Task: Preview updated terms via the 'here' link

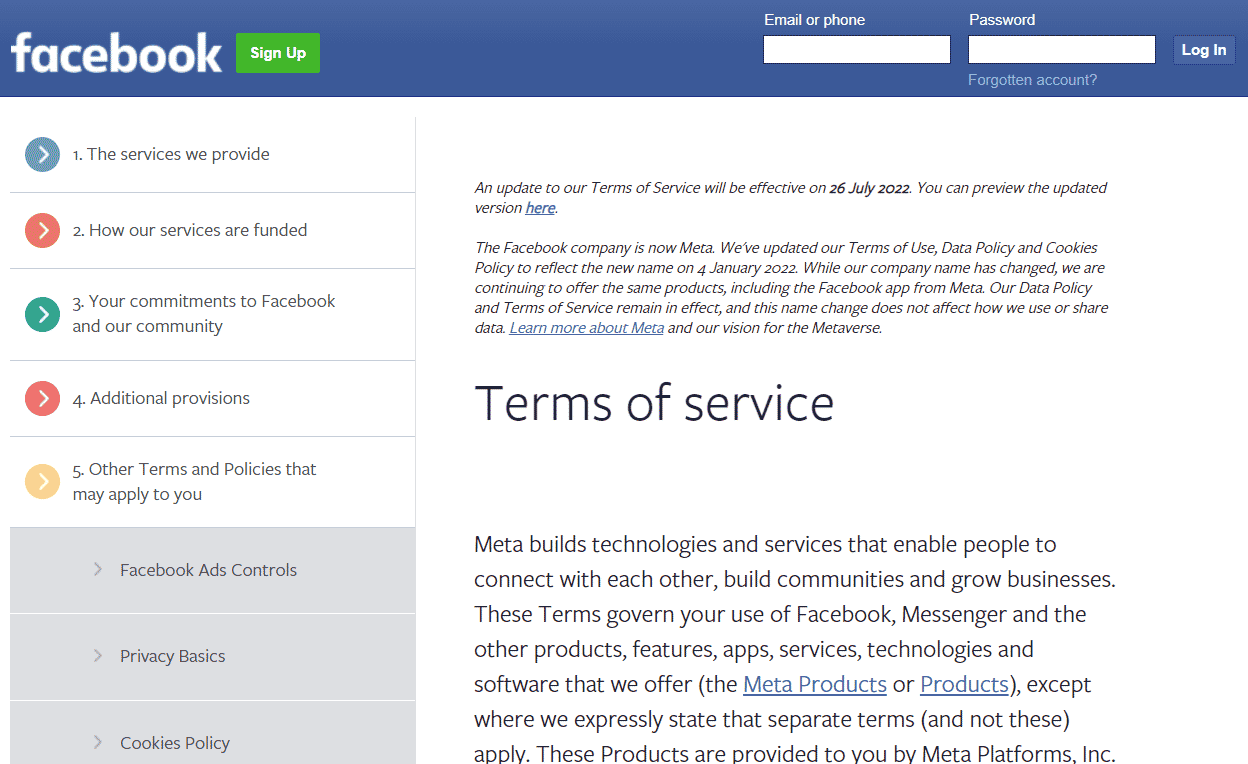Action: [540, 207]
